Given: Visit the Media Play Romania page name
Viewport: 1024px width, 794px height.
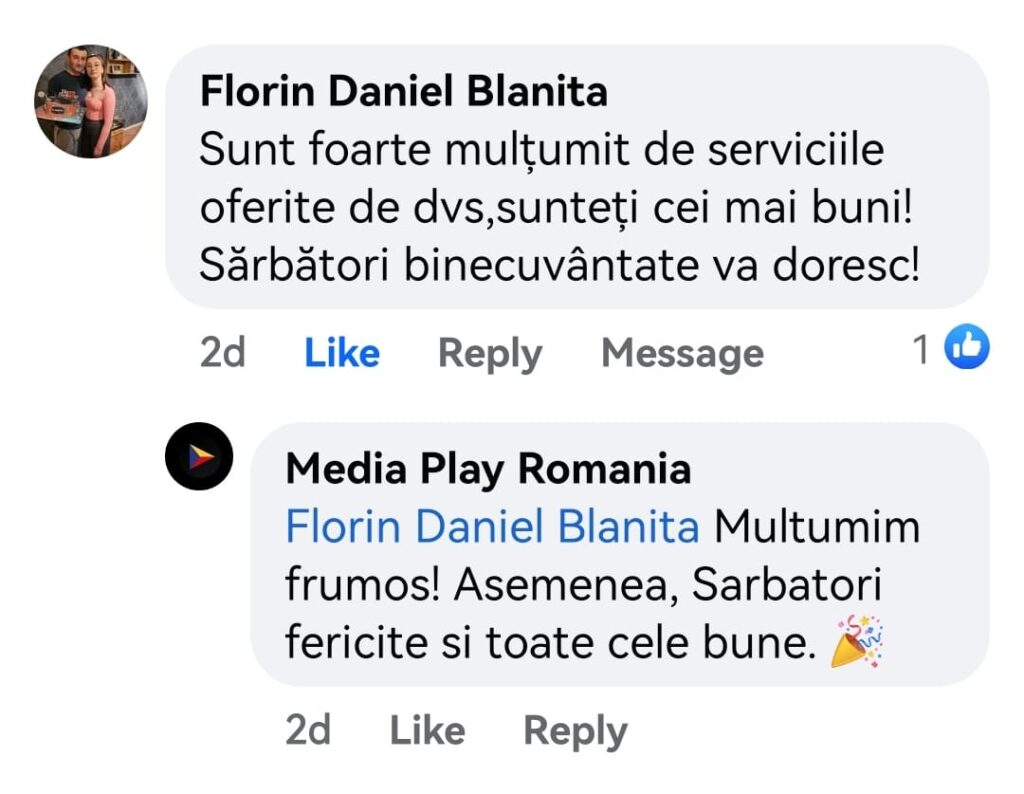Looking at the screenshot, I should tap(488, 469).
